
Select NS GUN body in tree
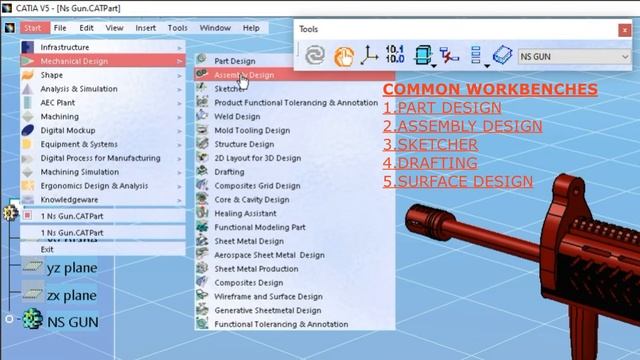pyautogui.click(x=73, y=322)
